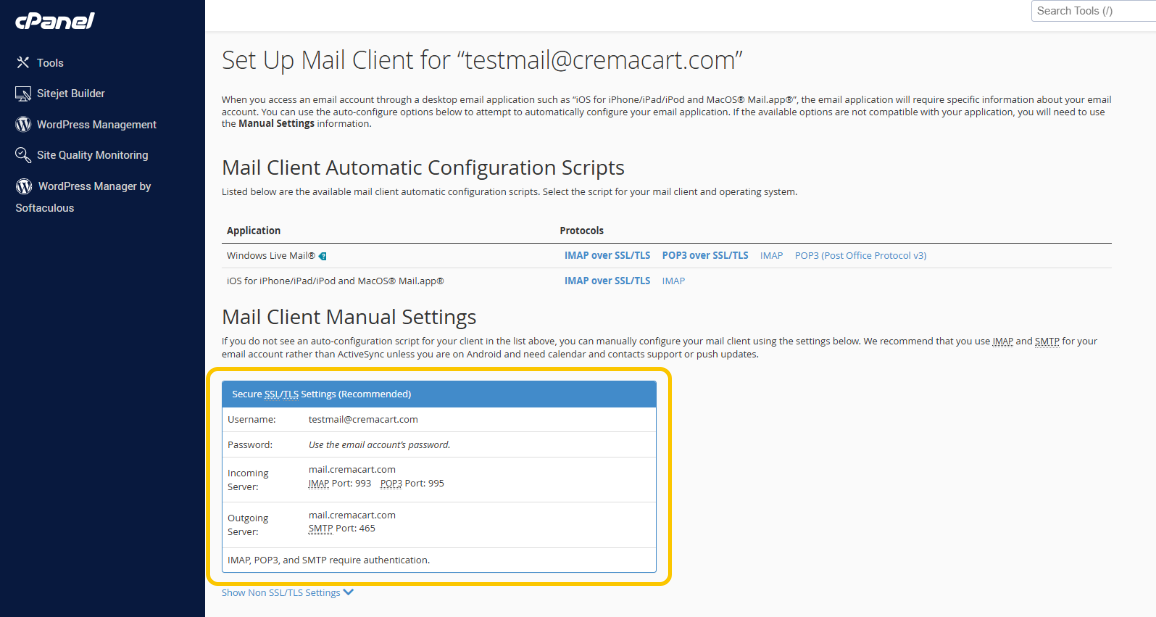Click Mail Client Manual Settings heading
The height and width of the screenshot is (617, 1156).
click(349, 317)
